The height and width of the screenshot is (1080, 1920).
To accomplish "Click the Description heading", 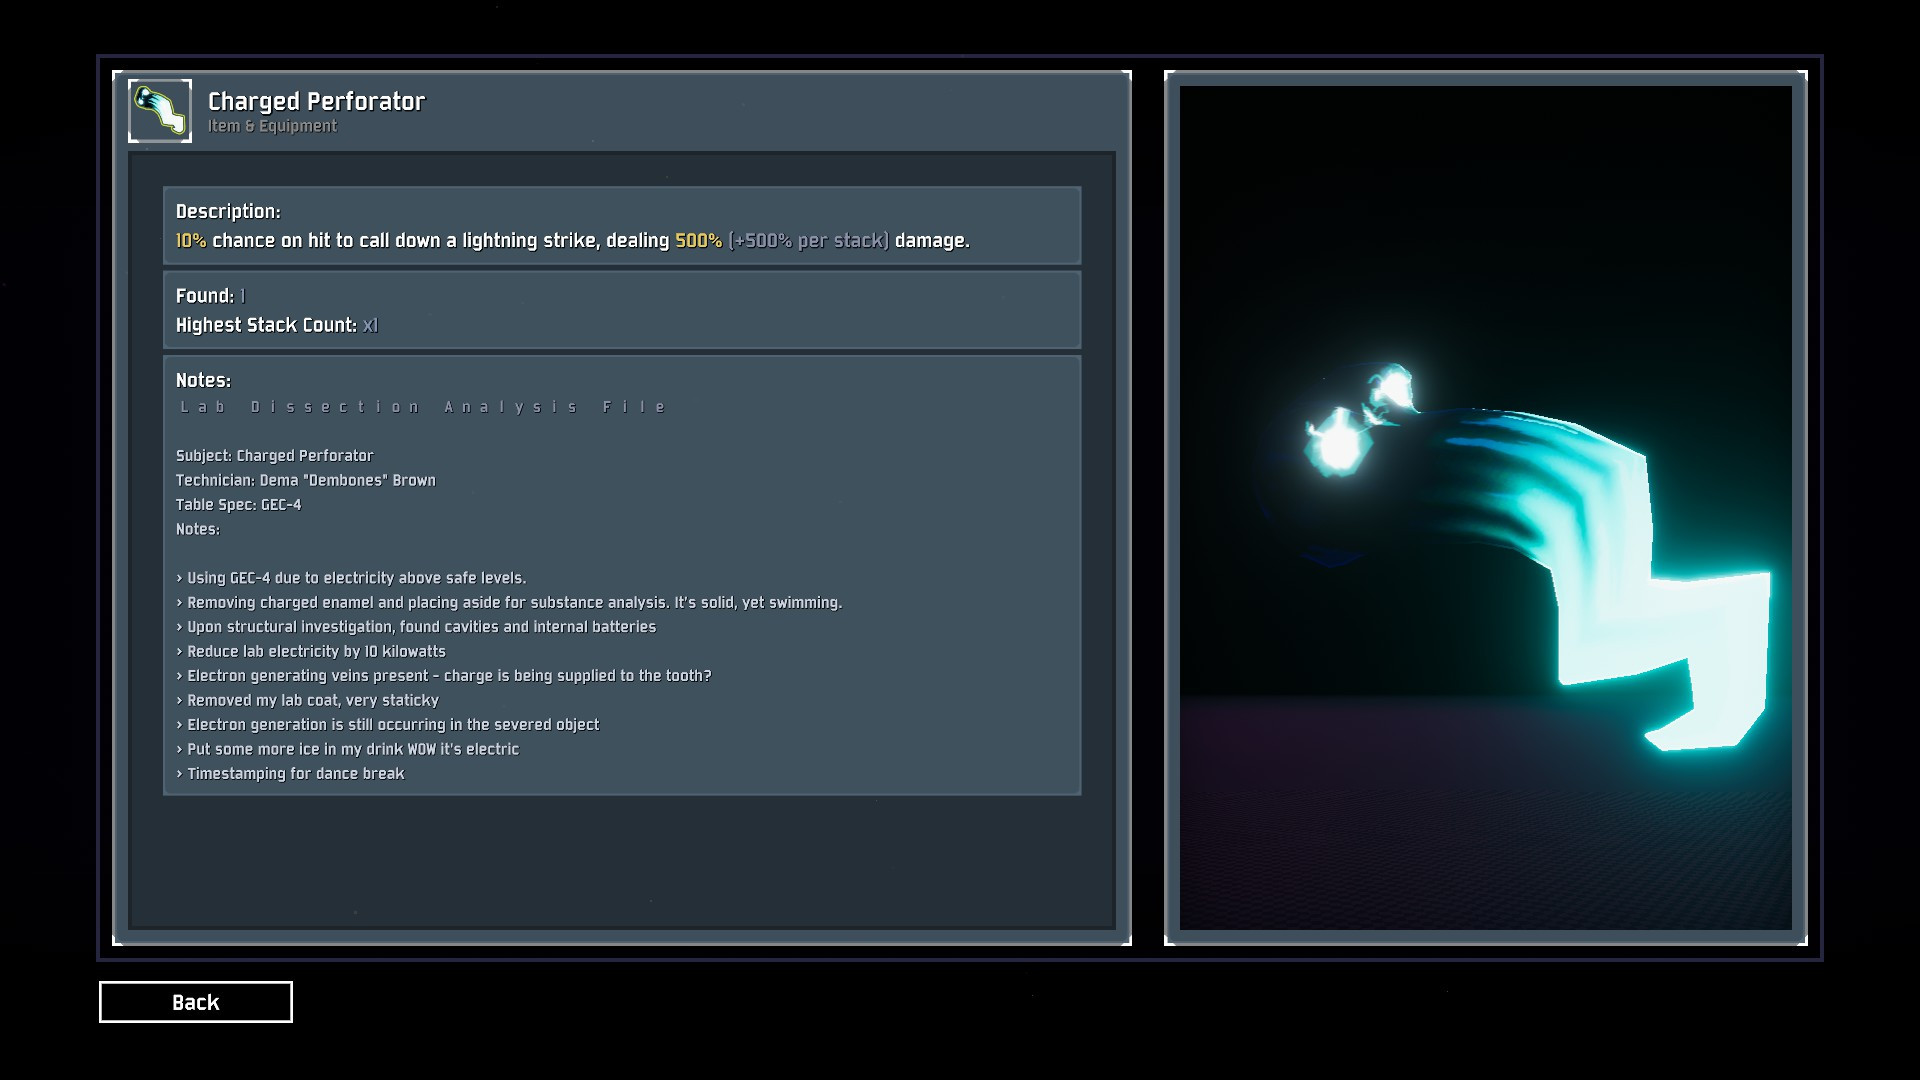I will point(228,211).
